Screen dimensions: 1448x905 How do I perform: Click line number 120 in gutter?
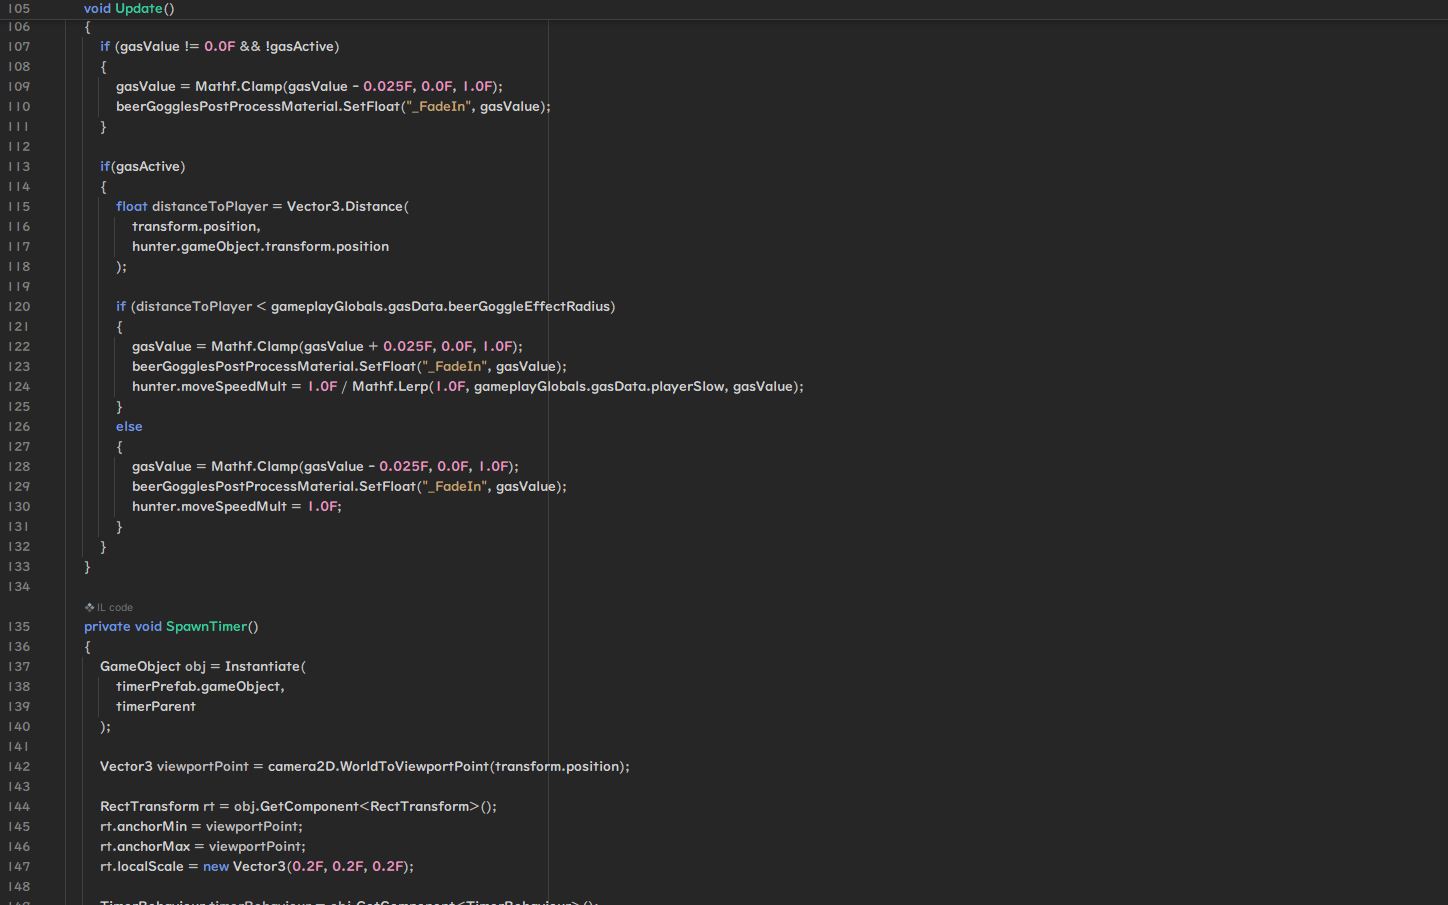tap(19, 306)
